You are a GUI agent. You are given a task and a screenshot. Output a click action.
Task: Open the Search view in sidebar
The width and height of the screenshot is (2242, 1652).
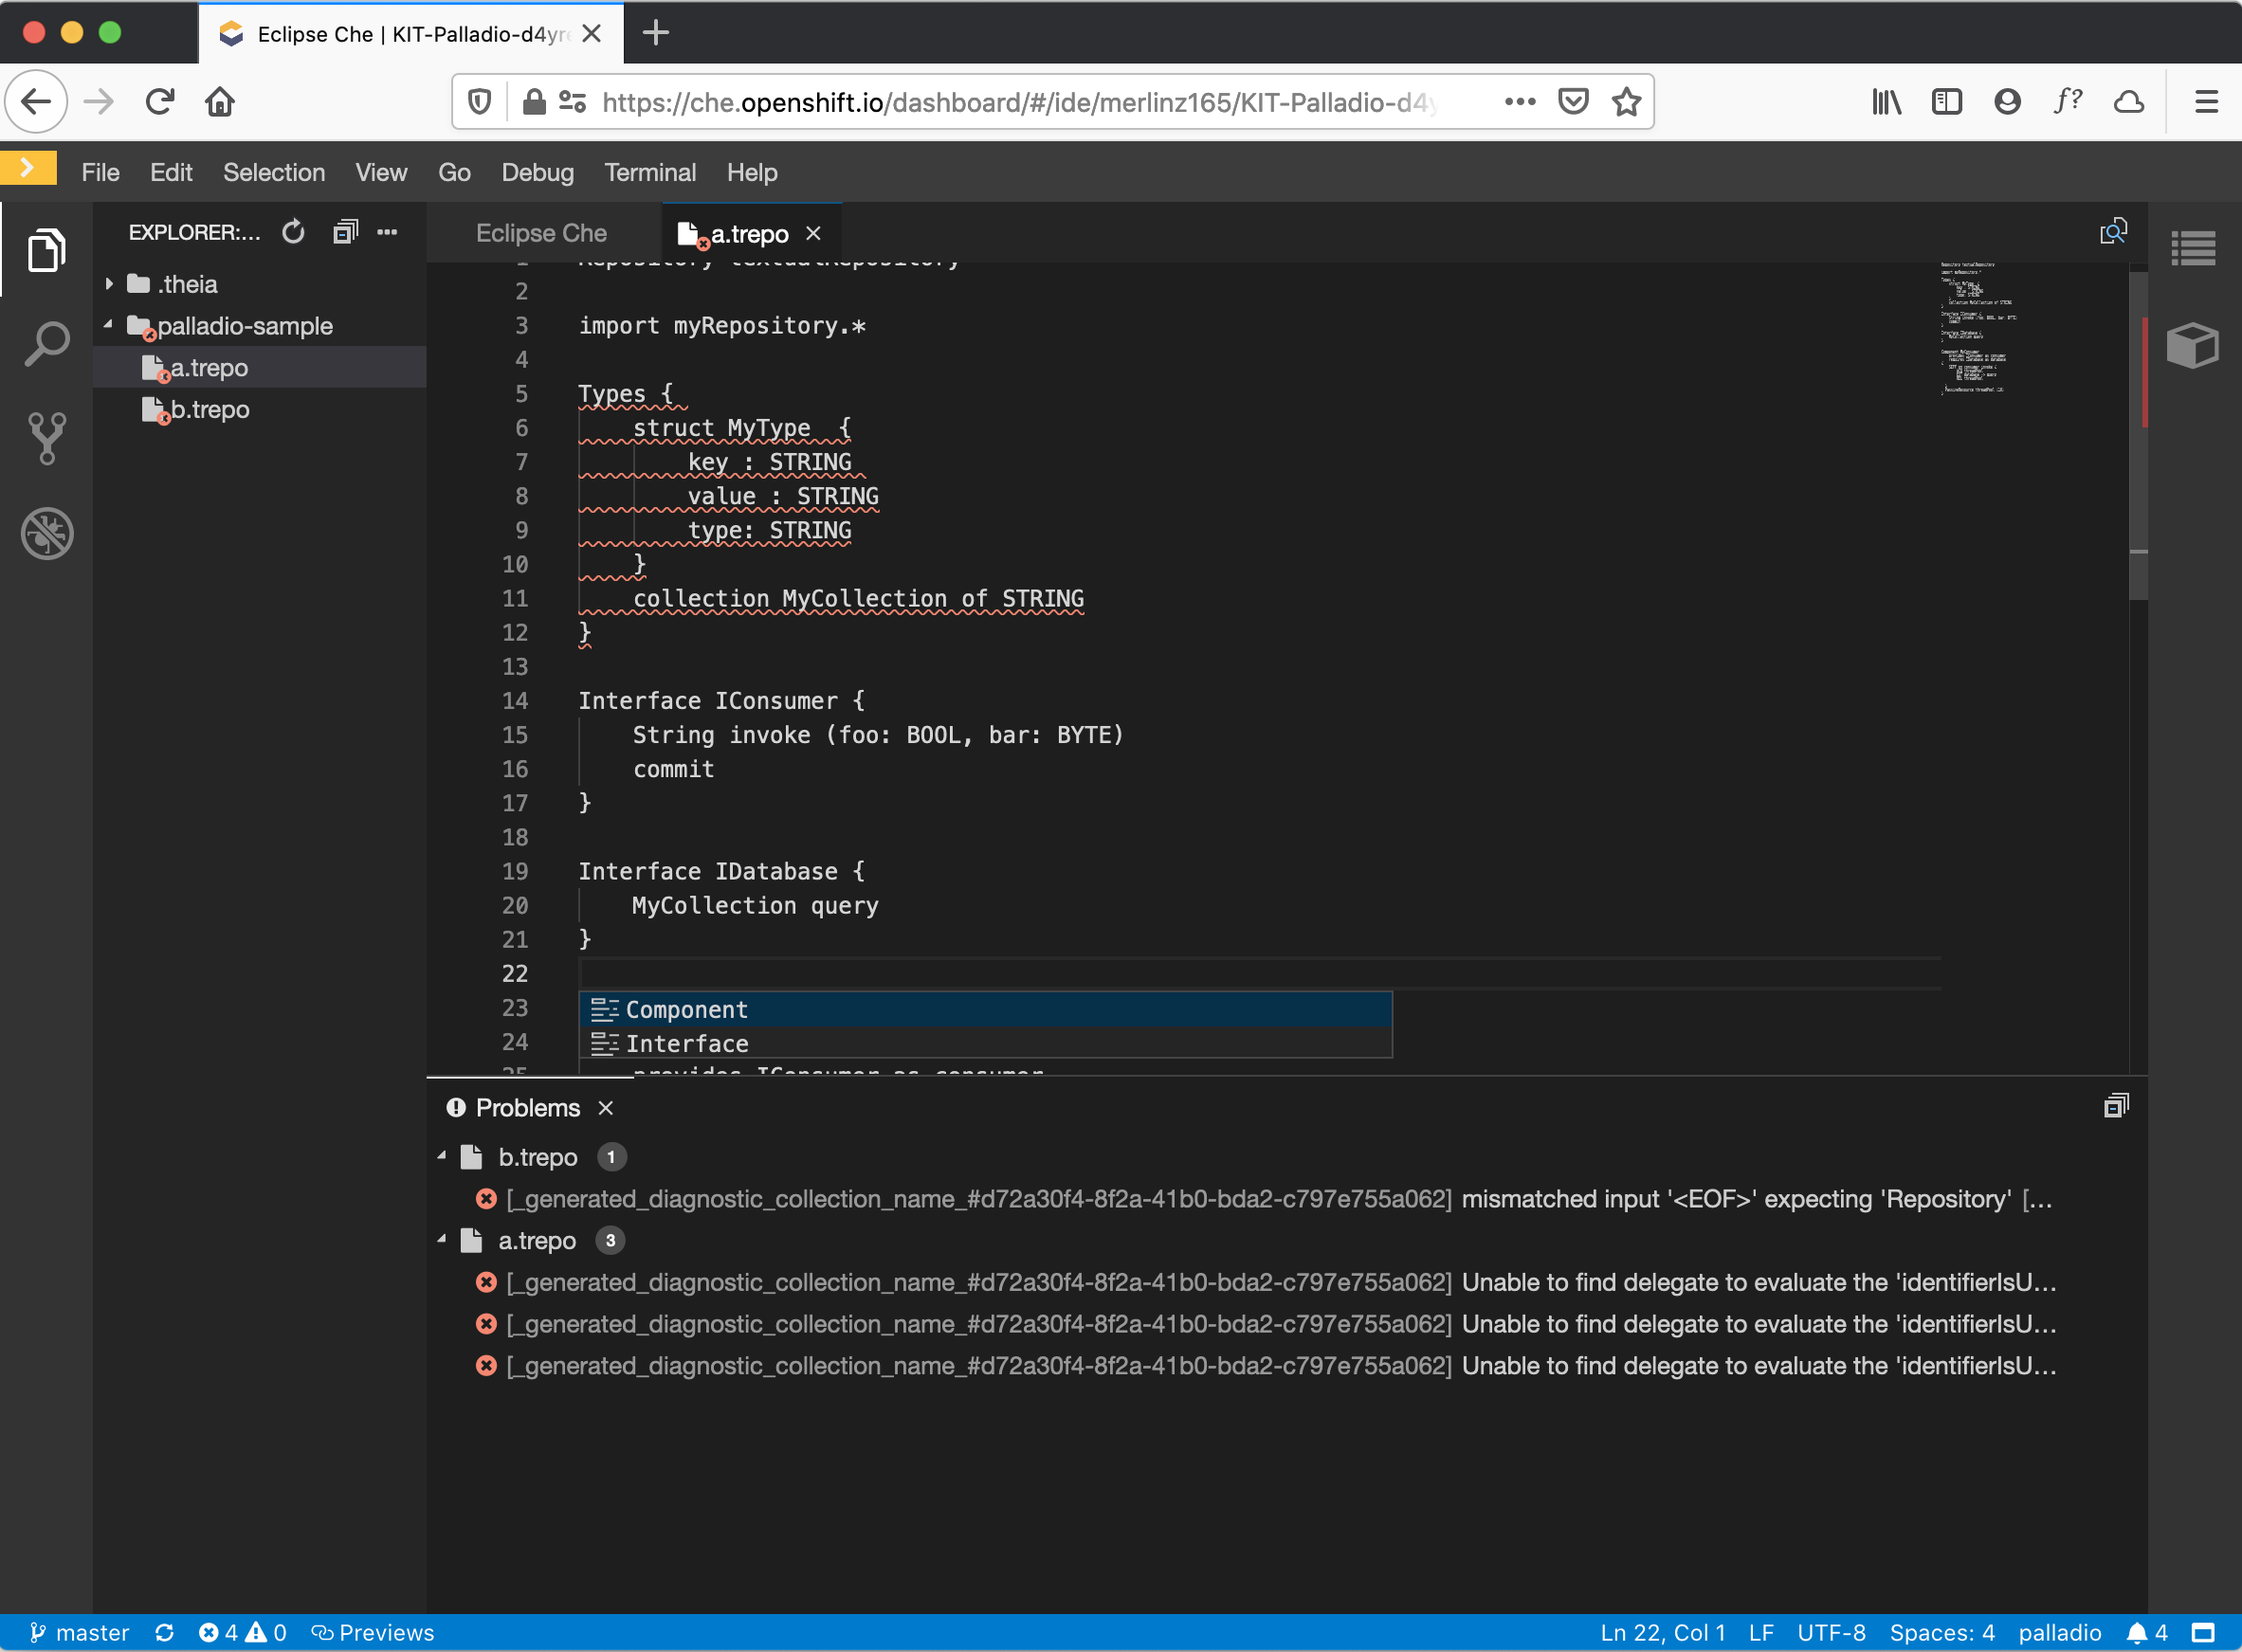[46, 345]
